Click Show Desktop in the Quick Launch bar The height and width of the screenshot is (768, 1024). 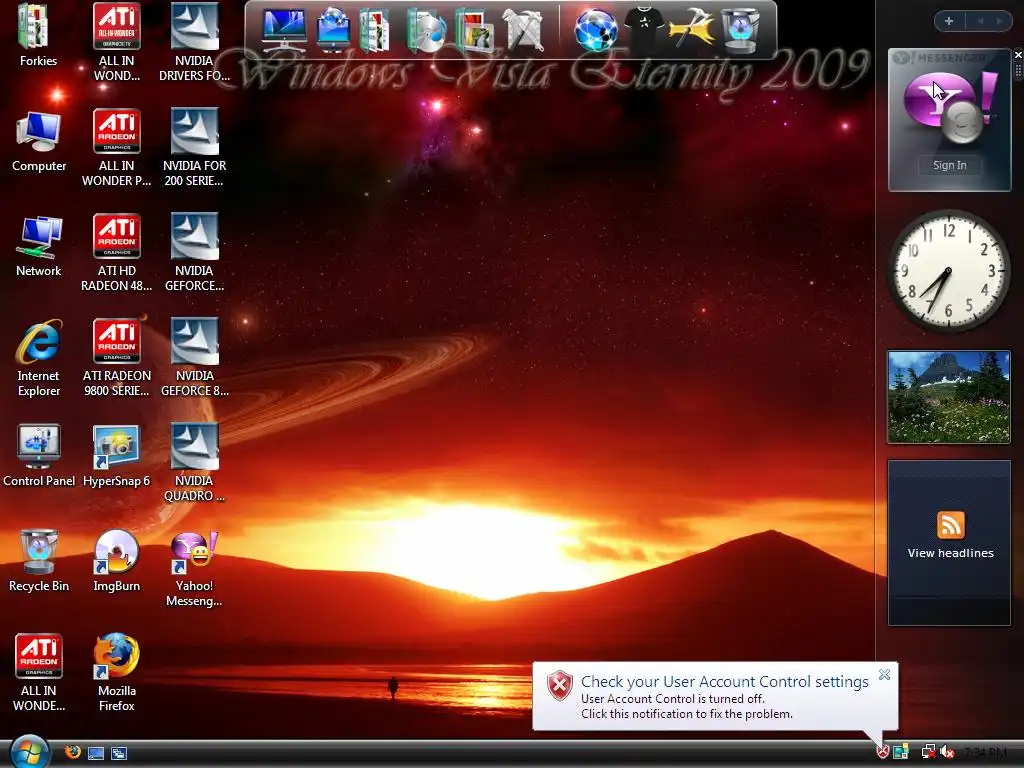tap(96, 753)
